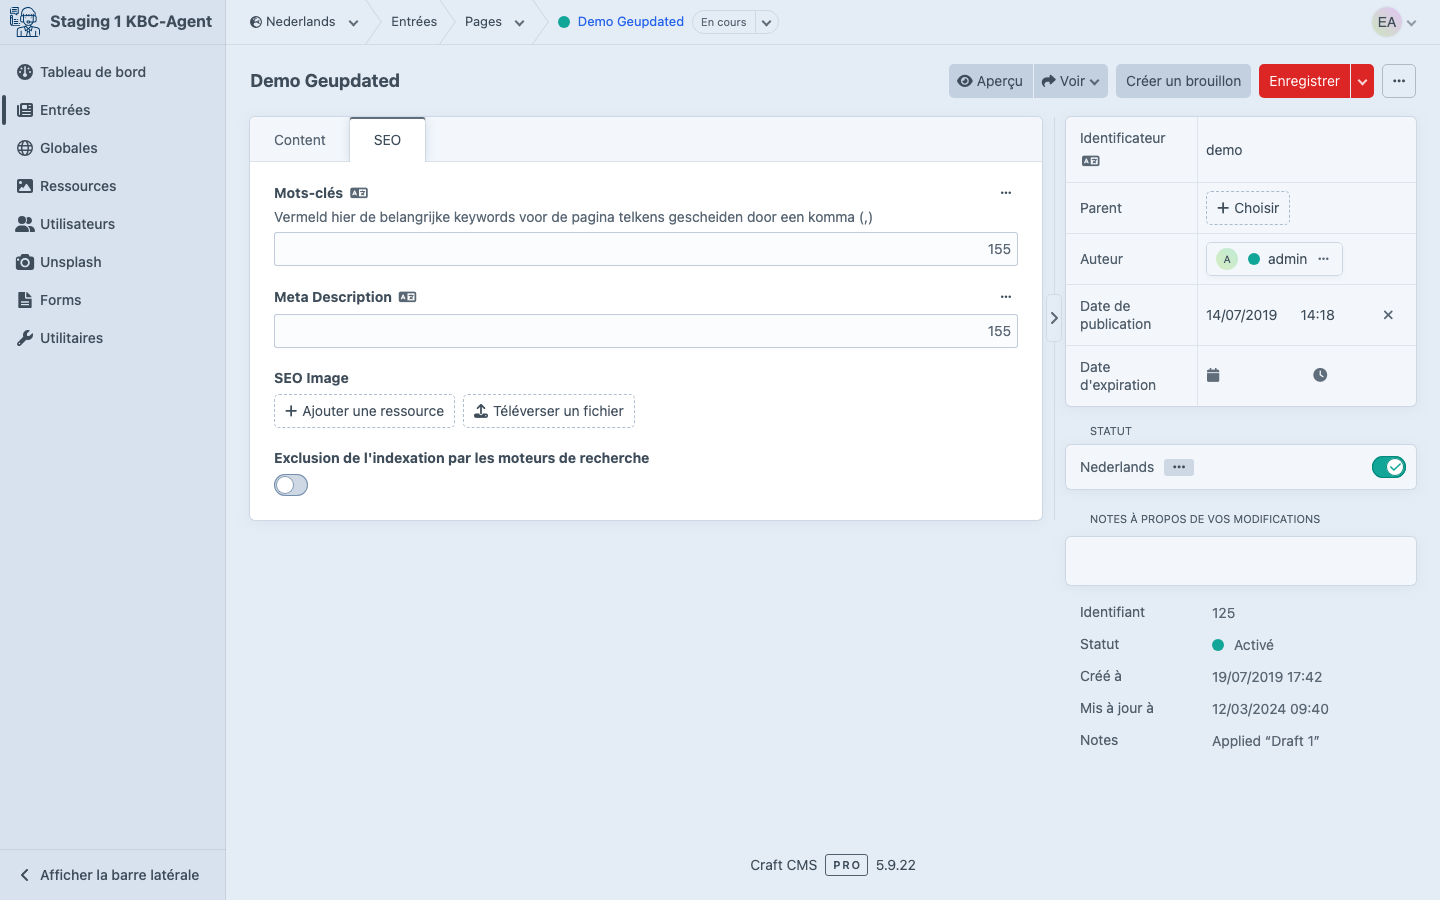Open the expiration time clock picker
This screenshot has width=1440, height=900.
(1320, 375)
